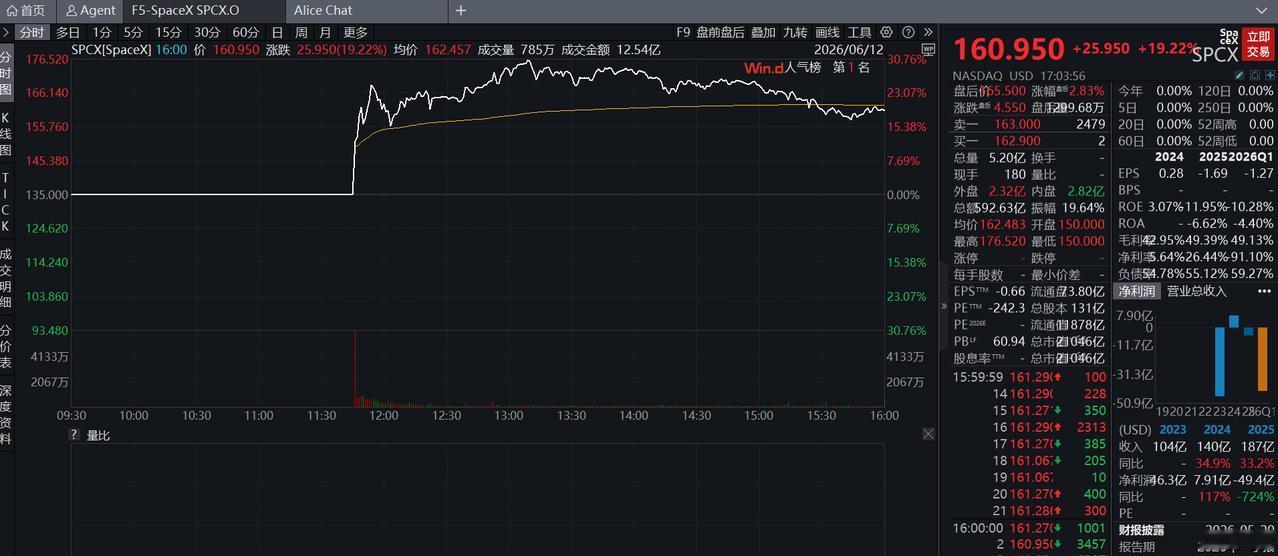The height and width of the screenshot is (556, 1278).
Task: Switch to monthly 月 chart
Action: coord(326,32)
